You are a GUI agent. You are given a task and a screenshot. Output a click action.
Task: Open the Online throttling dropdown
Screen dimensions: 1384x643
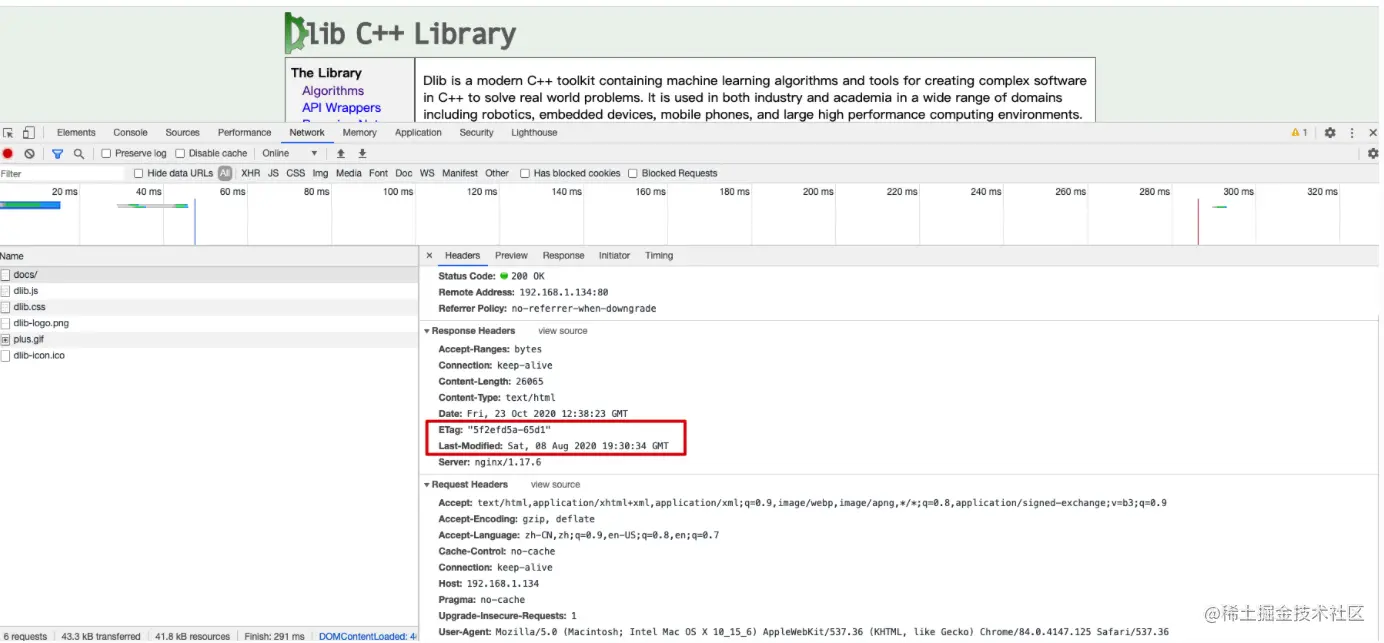click(x=290, y=154)
